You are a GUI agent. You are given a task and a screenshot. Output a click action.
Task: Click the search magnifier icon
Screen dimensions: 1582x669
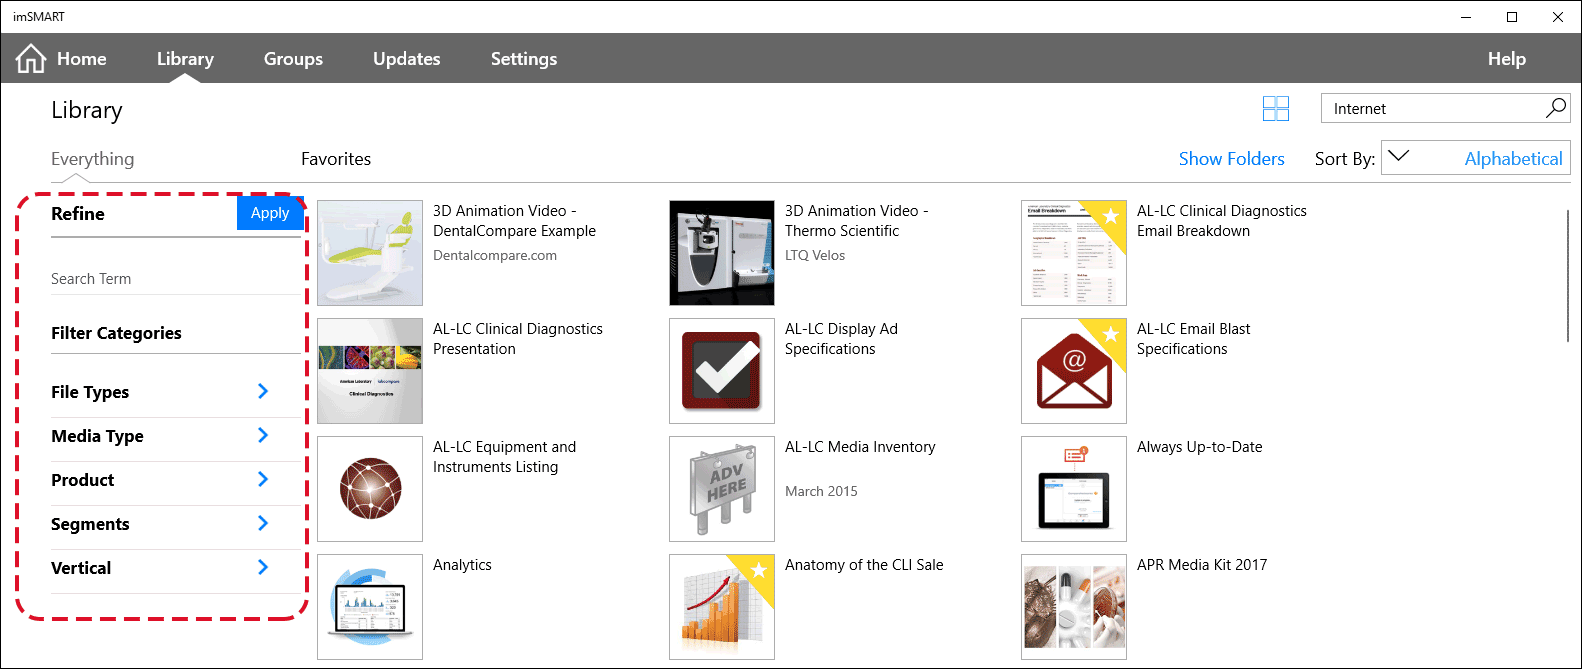pos(1556,108)
